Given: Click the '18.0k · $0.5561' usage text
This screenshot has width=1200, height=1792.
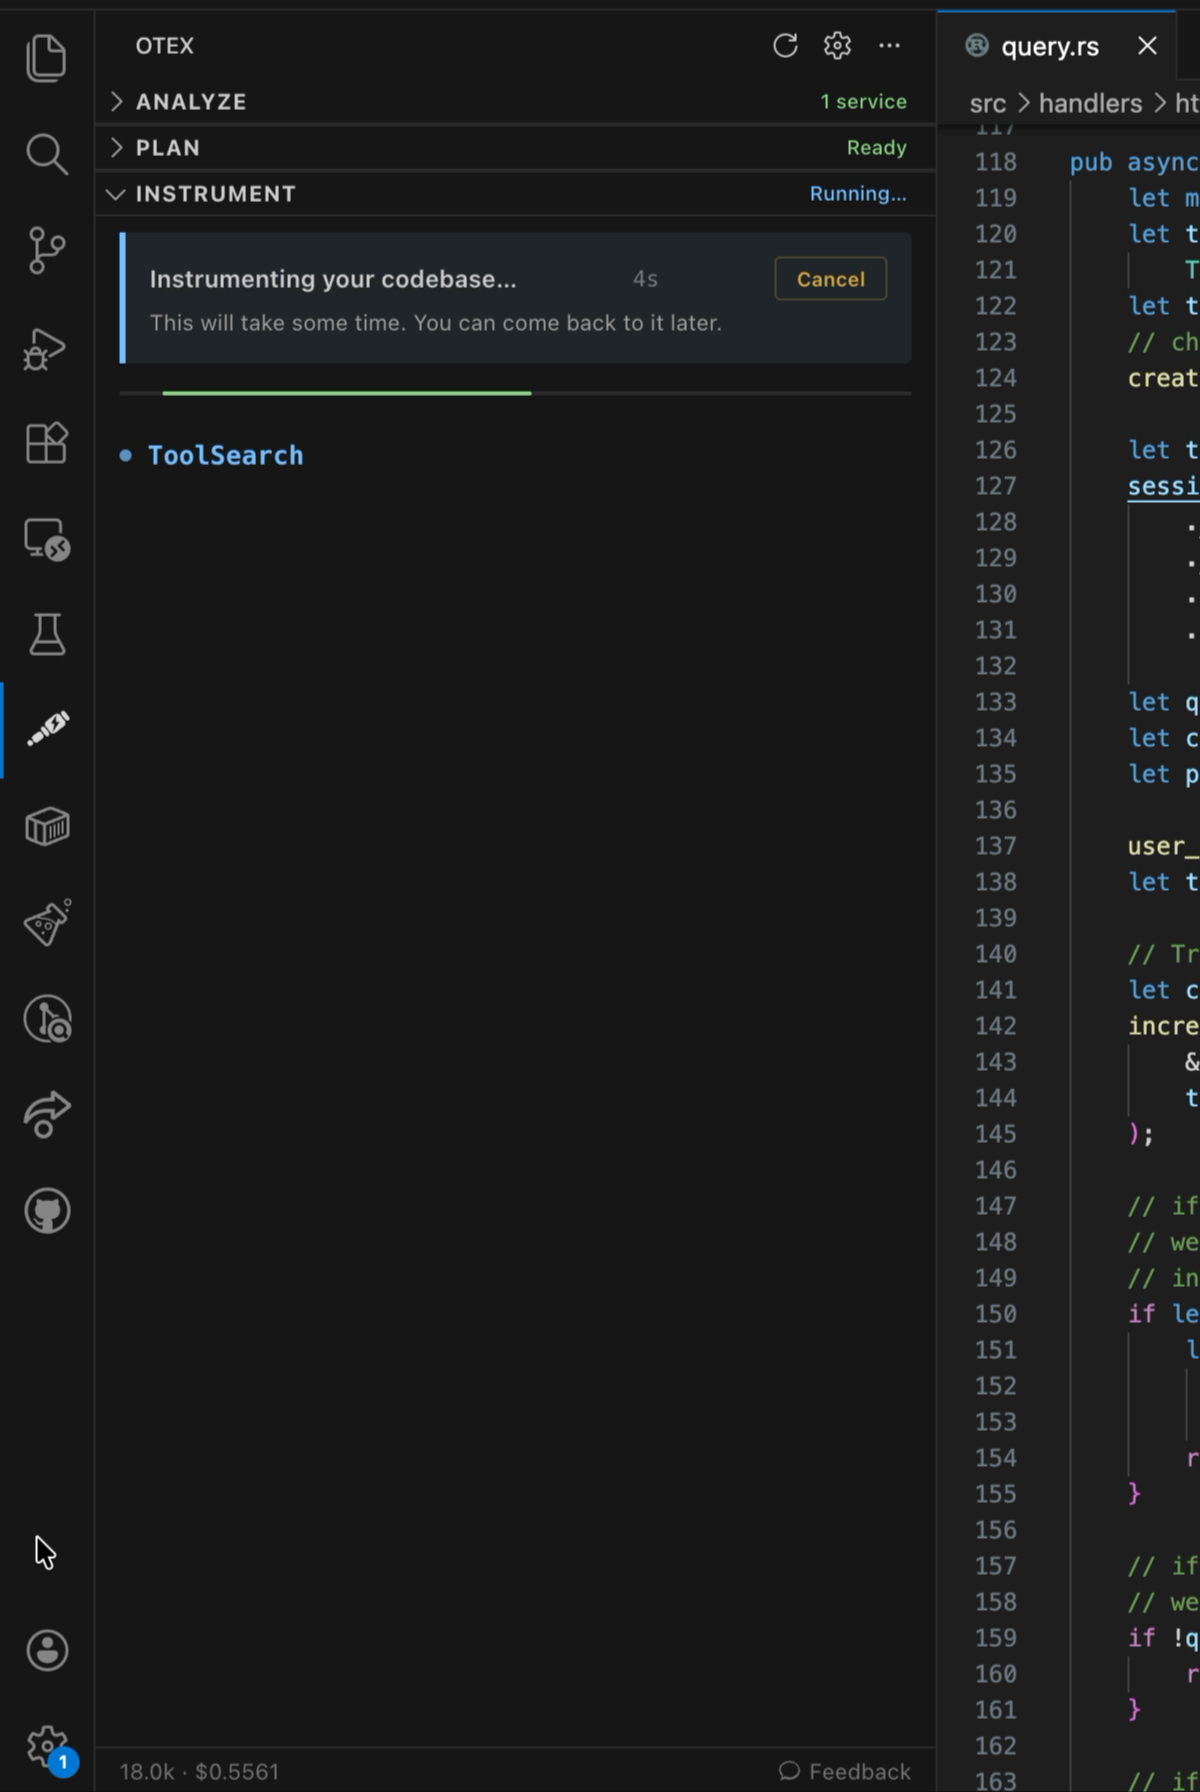Looking at the screenshot, I should coord(199,1771).
